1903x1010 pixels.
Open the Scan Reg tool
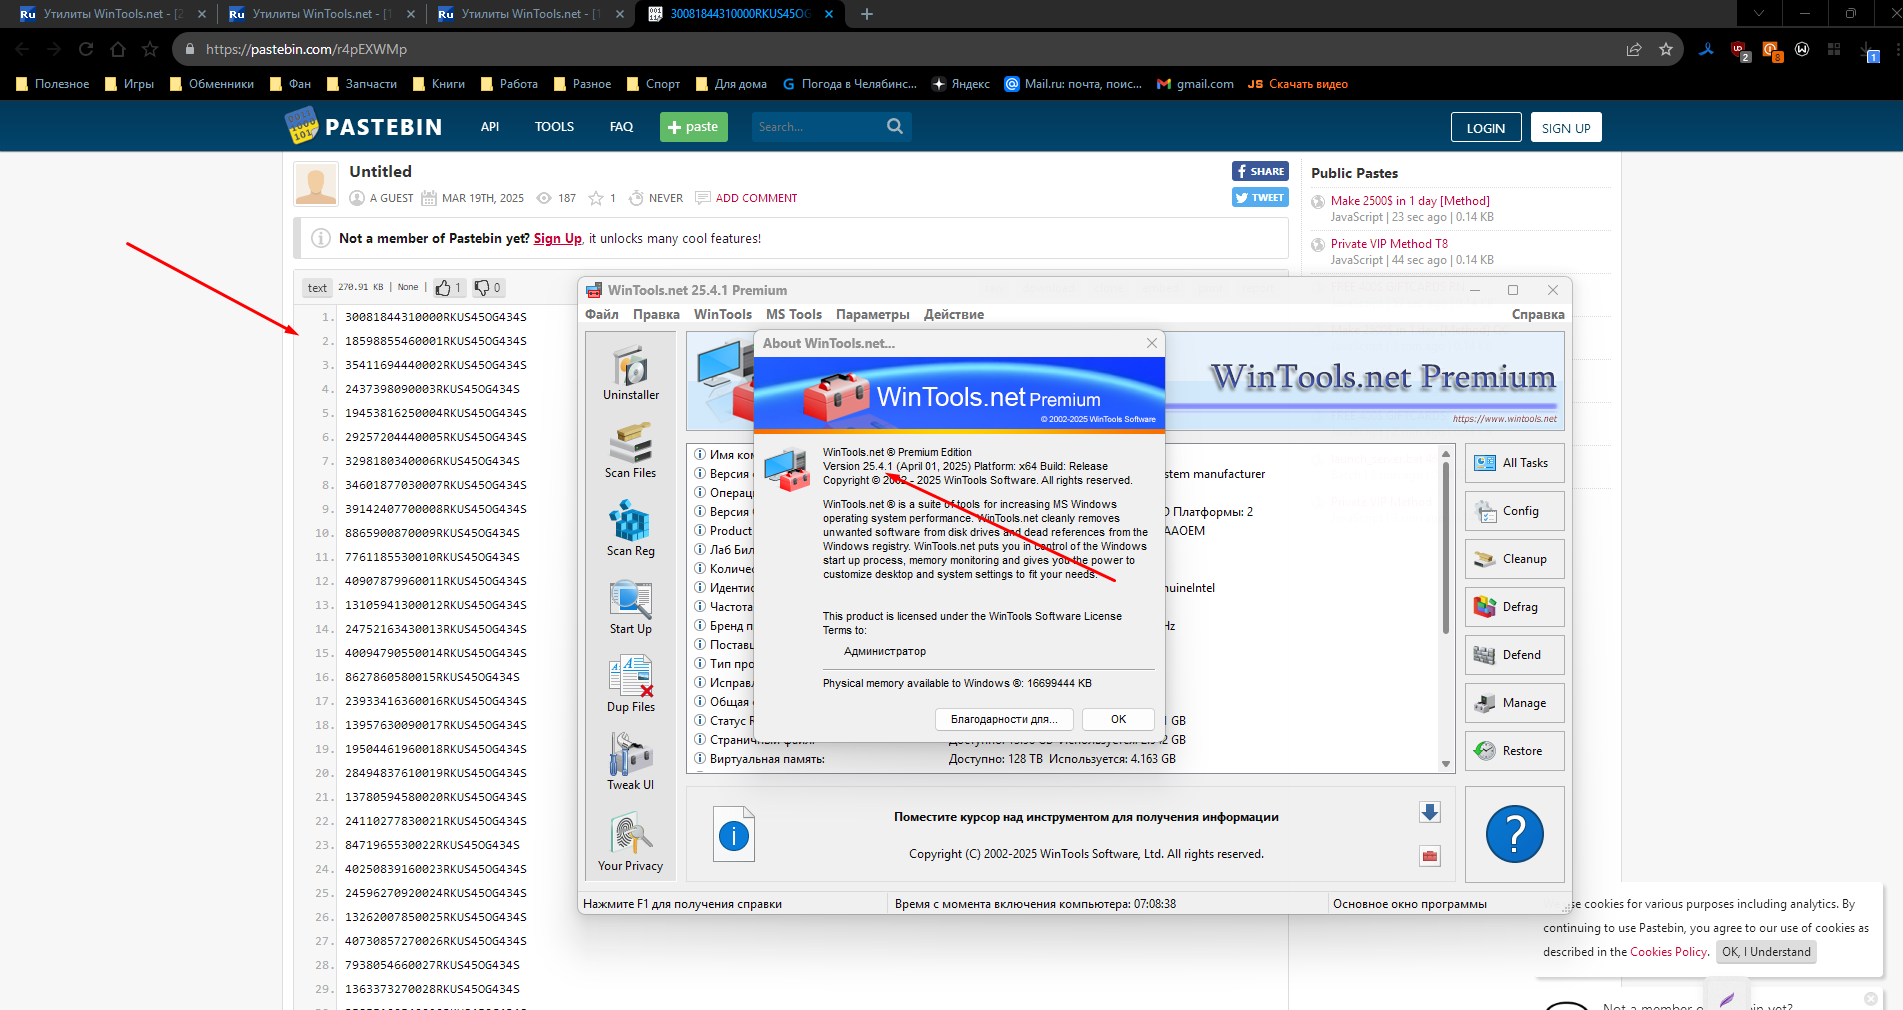(x=631, y=529)
